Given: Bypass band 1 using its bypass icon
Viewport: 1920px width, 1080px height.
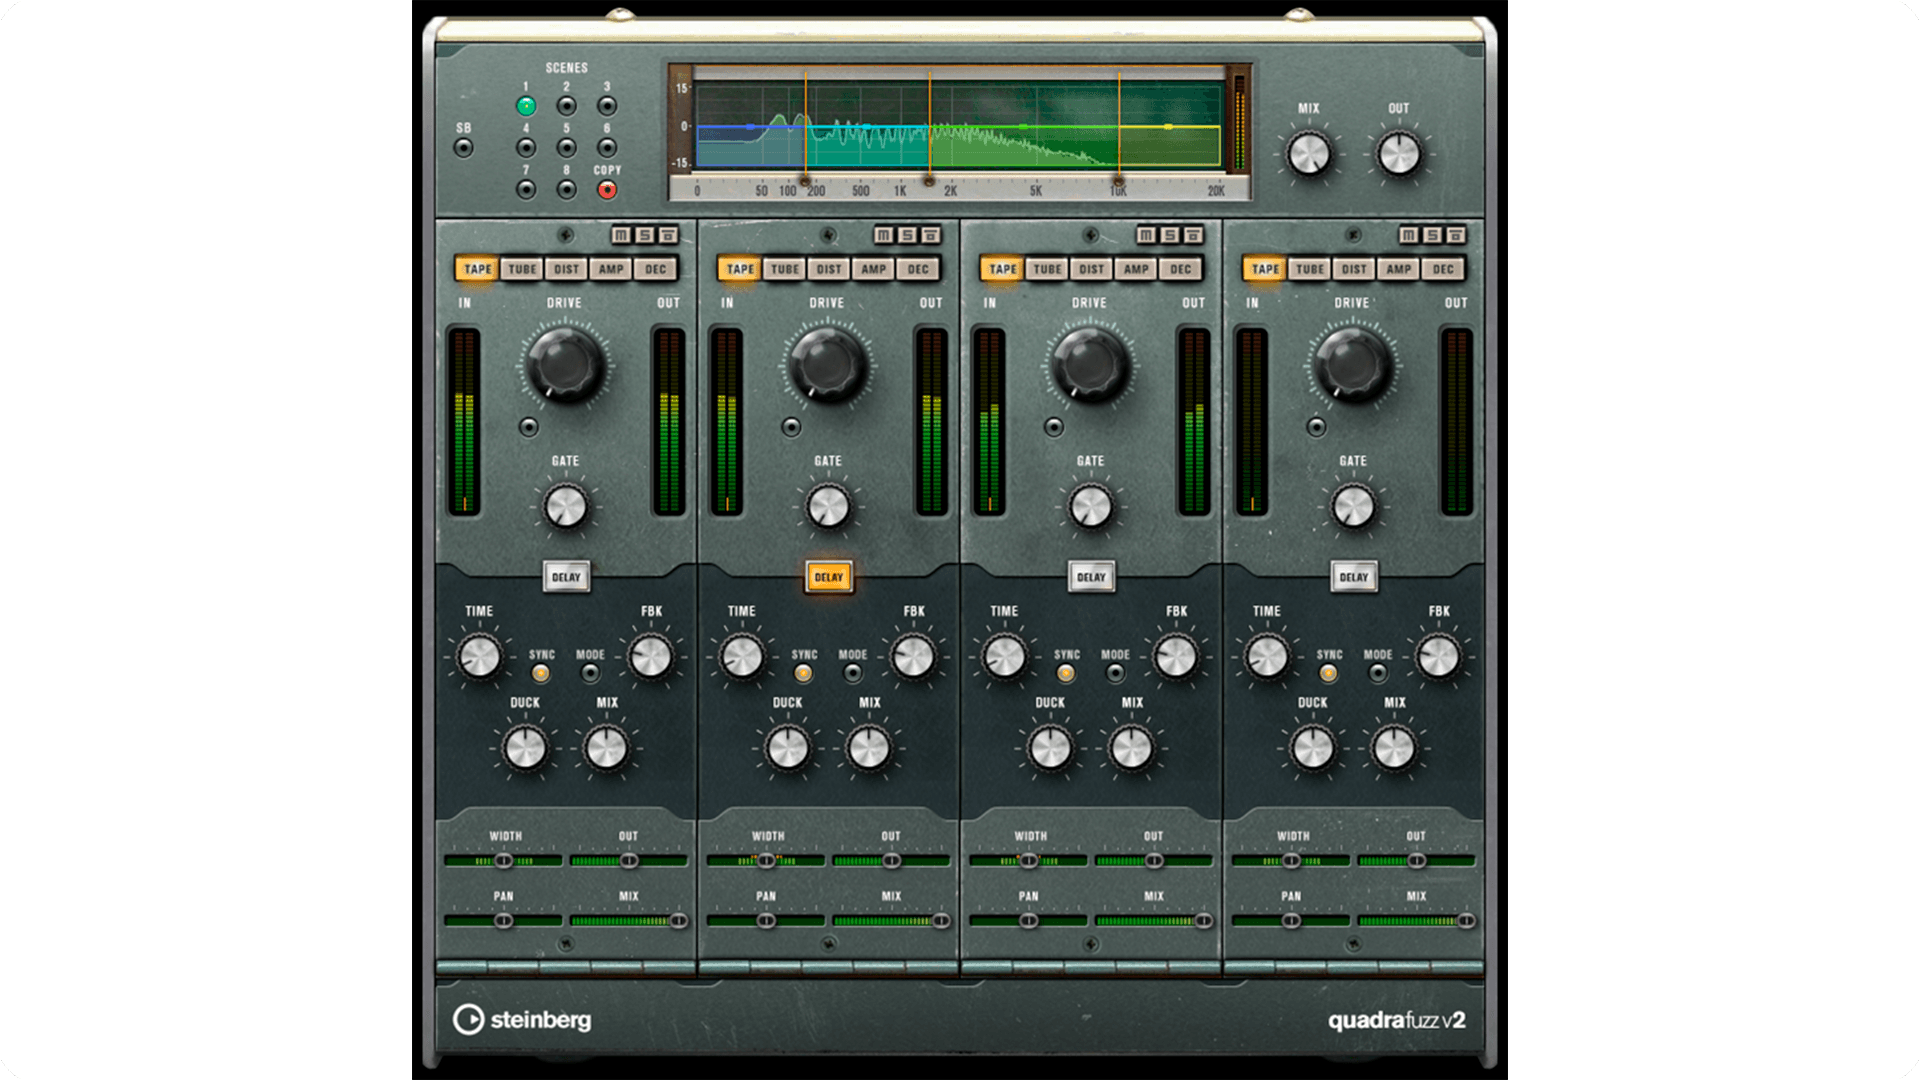Looking at the screenshot, I should (669, 235).
